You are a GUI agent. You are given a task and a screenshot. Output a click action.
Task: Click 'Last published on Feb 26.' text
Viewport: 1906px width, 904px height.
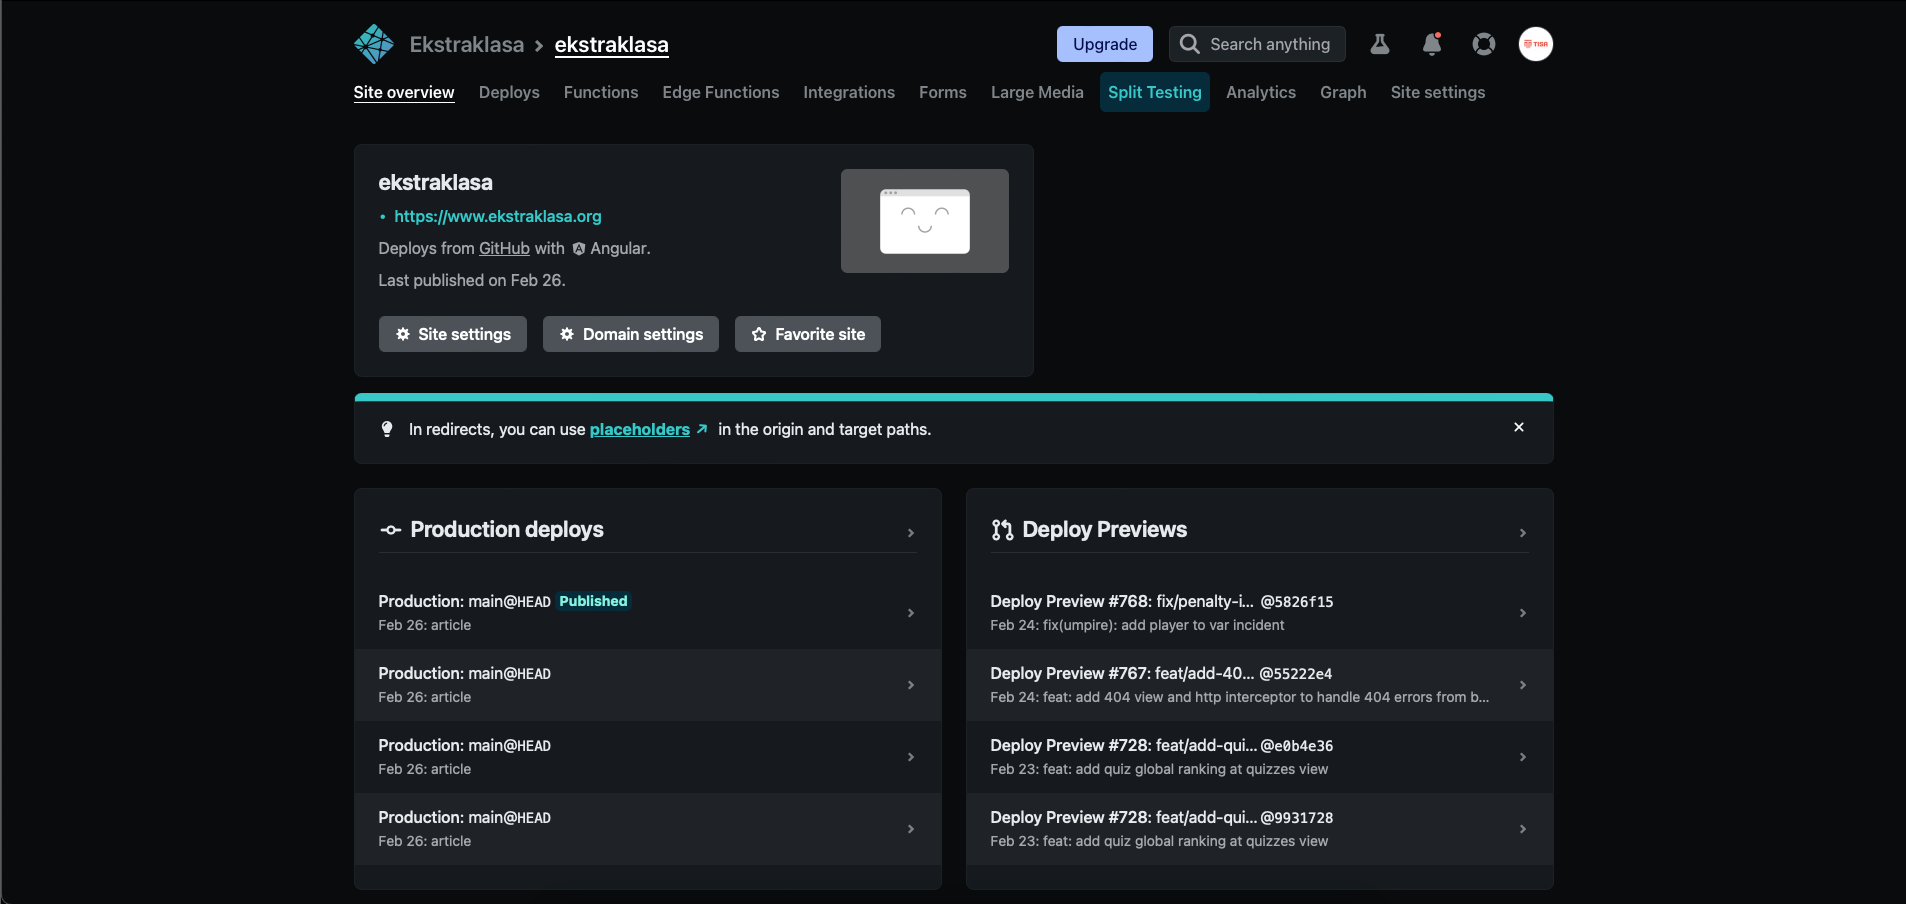click(472, 280)
